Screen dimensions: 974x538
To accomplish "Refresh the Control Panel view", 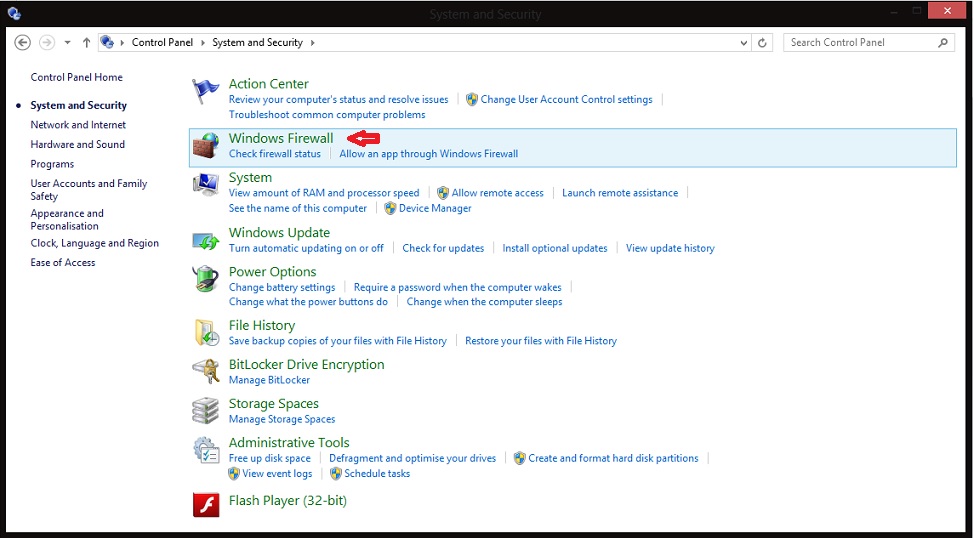I will coord(762,43).
